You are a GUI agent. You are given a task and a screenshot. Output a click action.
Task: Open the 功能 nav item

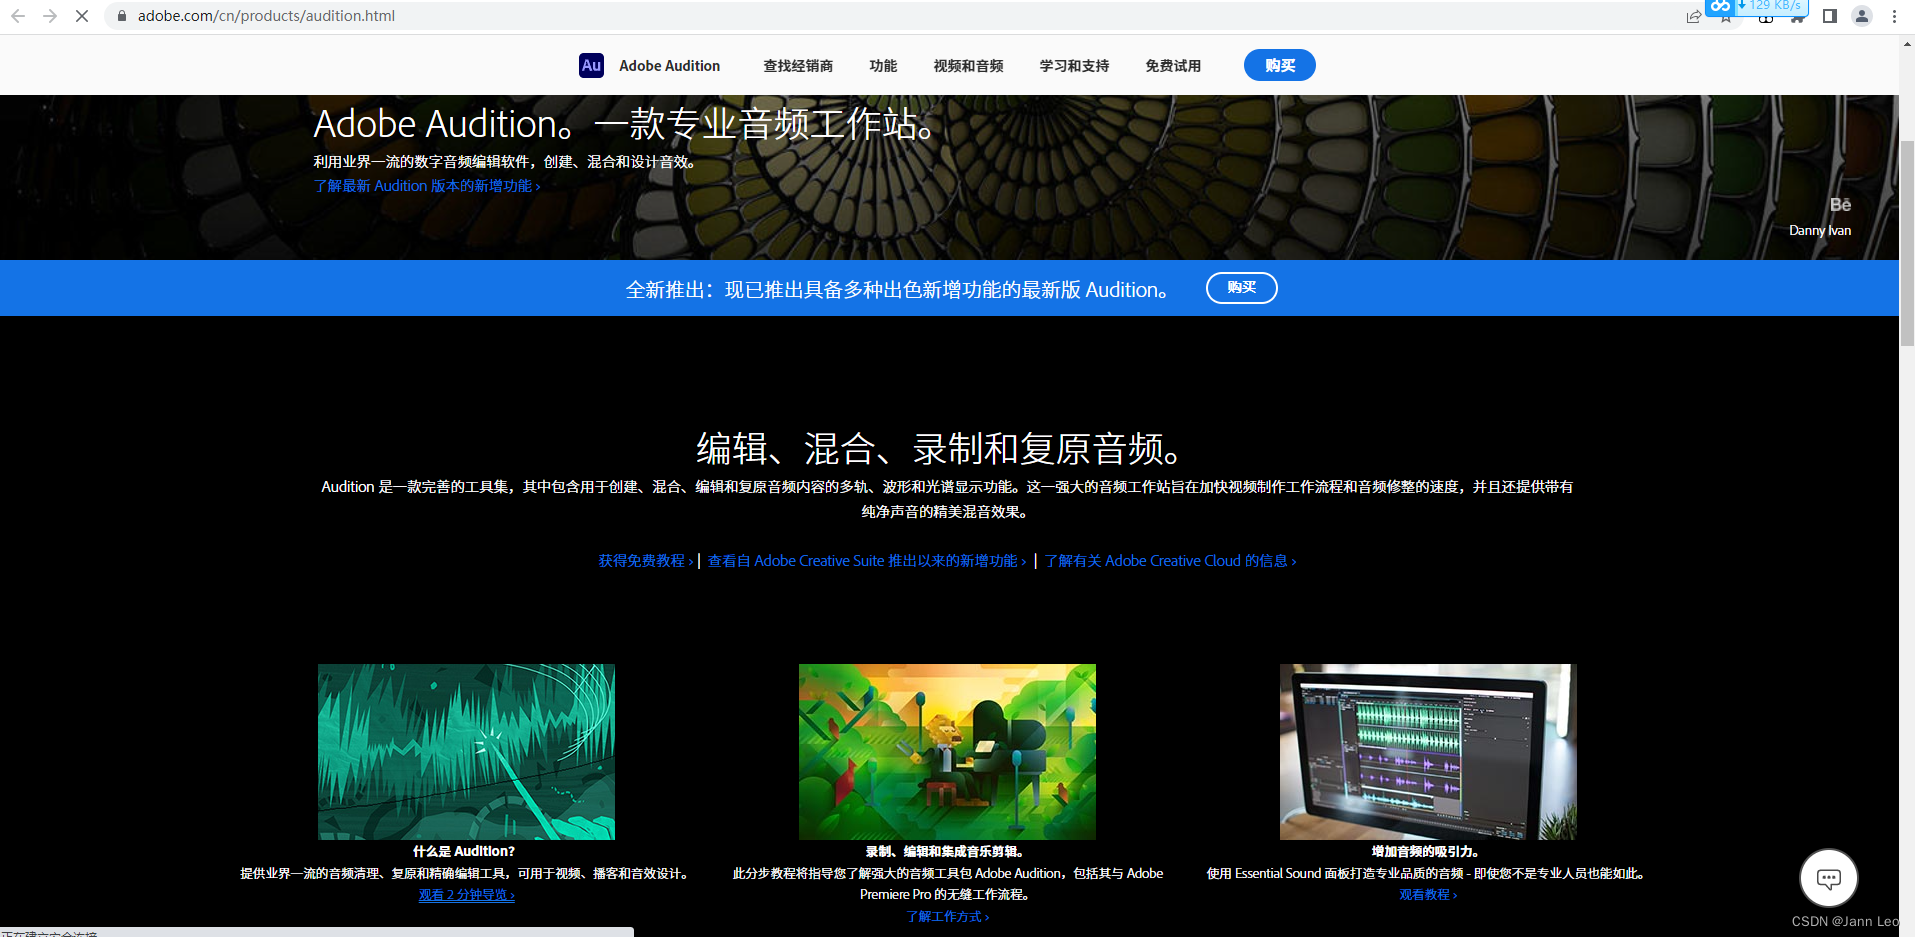[x=883, y=66]
